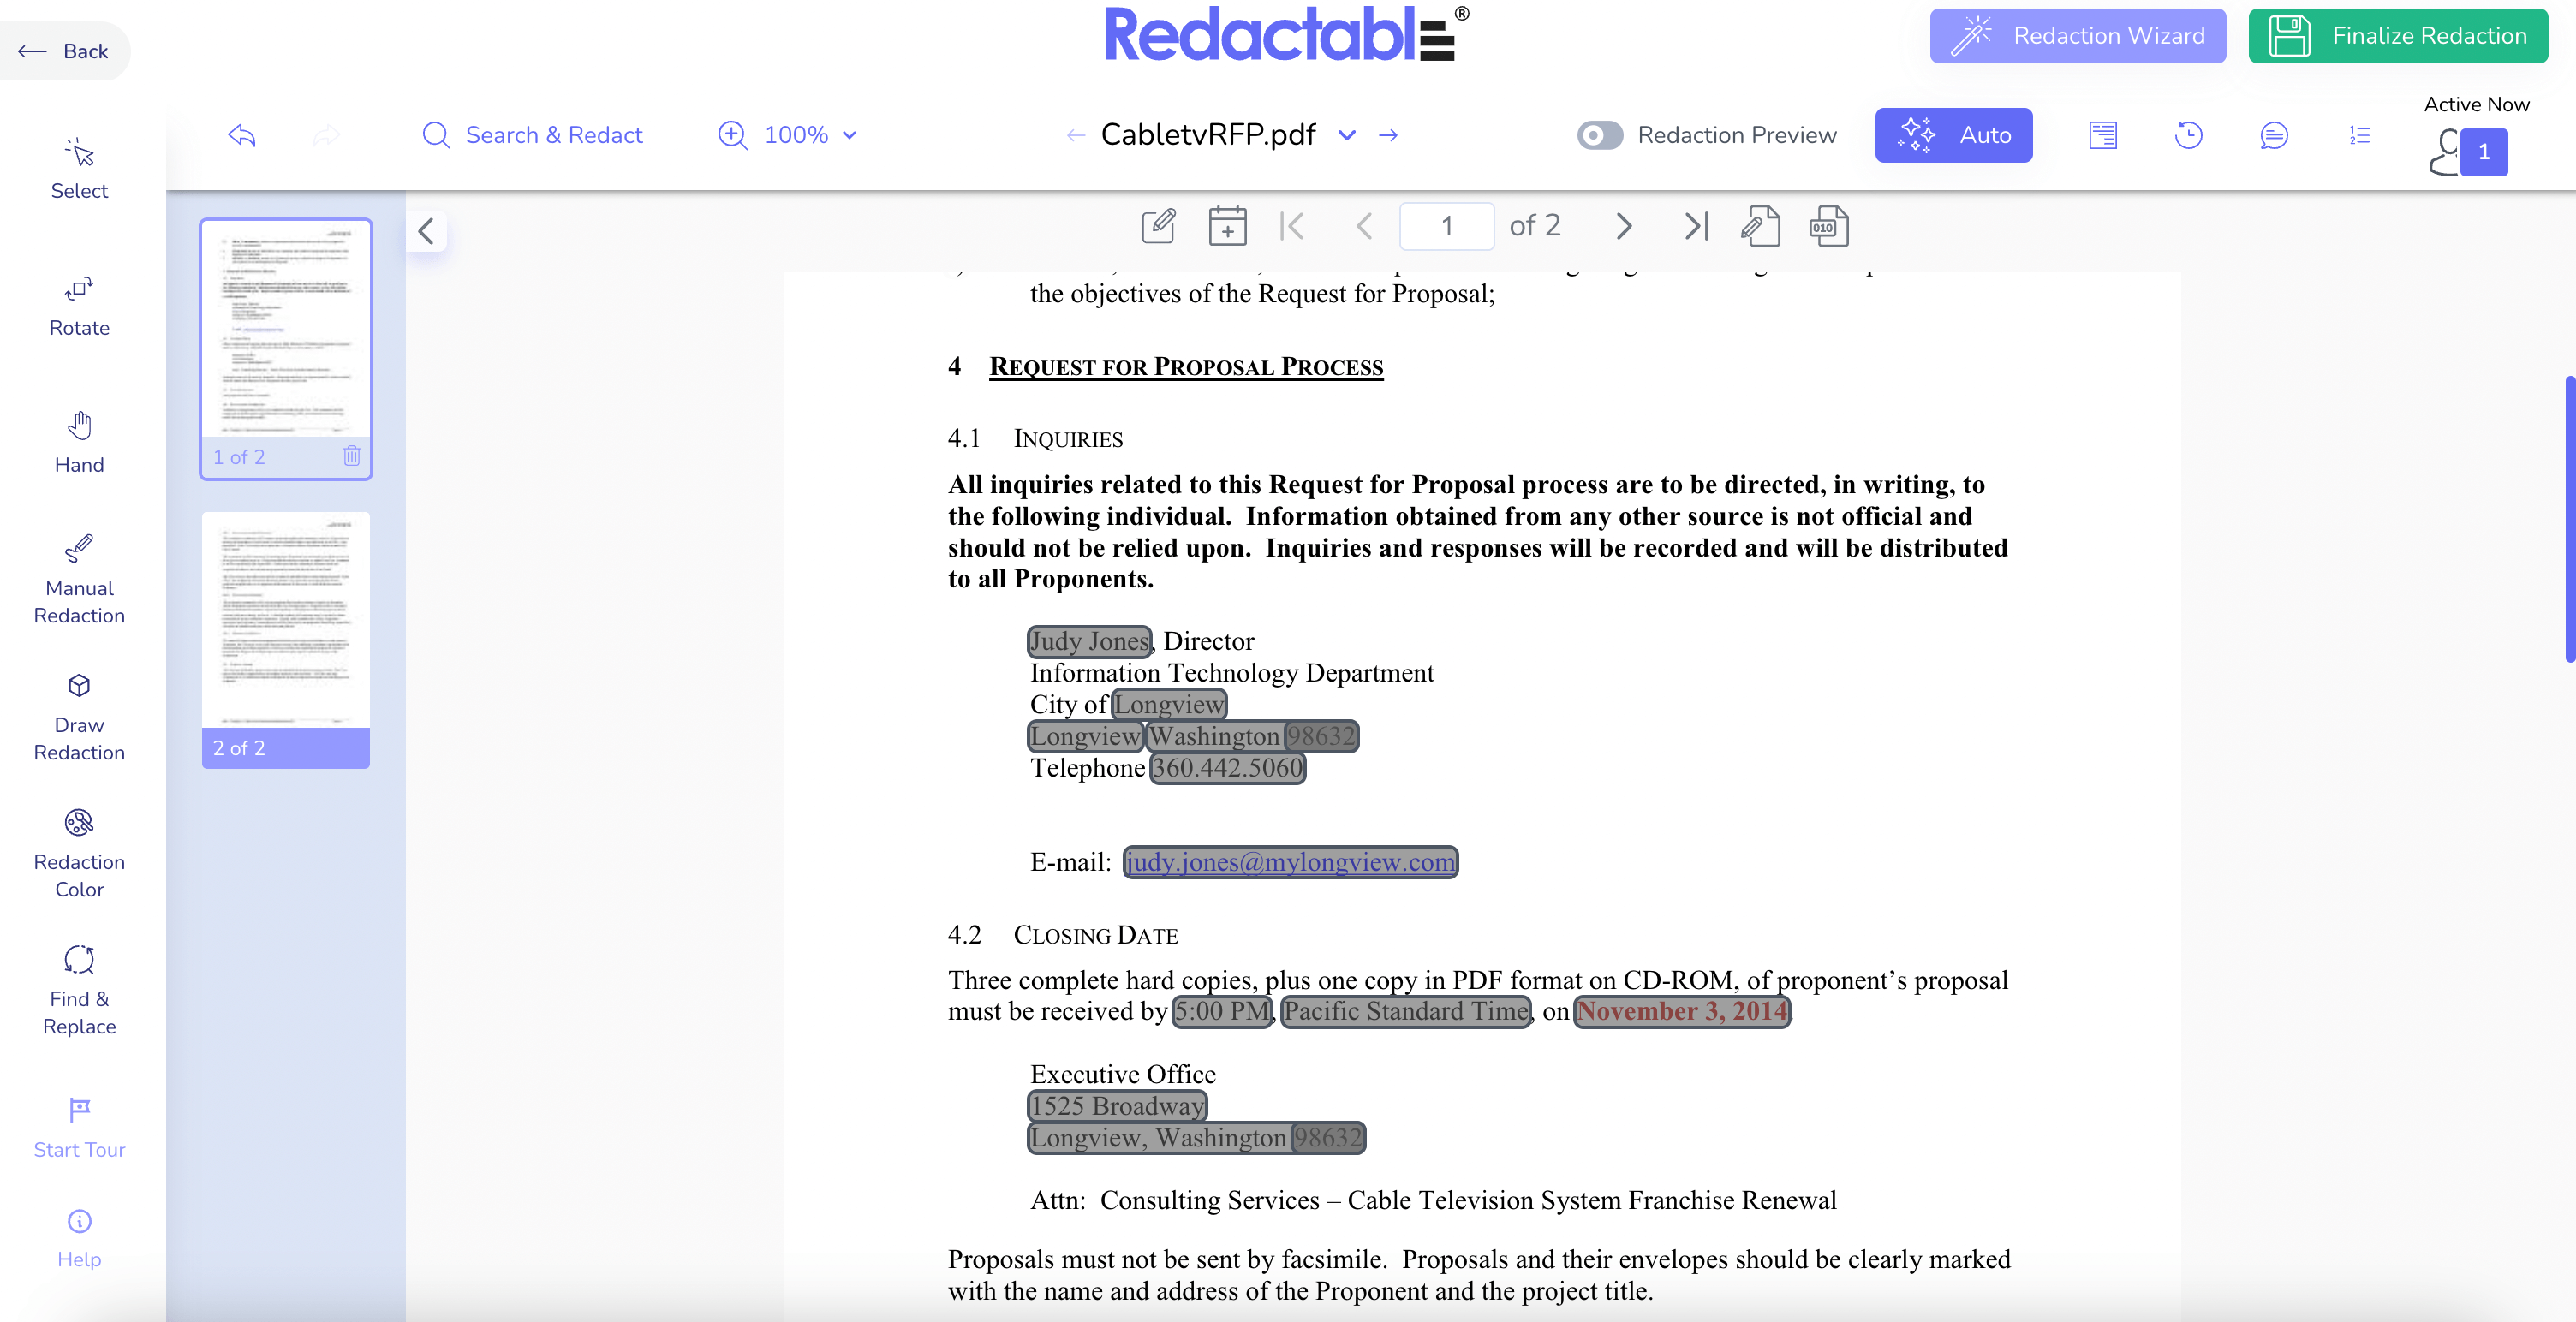Open the Redaction Color palette
Viewport: 2576px width, 1322px height.
[x=79, y=854]
